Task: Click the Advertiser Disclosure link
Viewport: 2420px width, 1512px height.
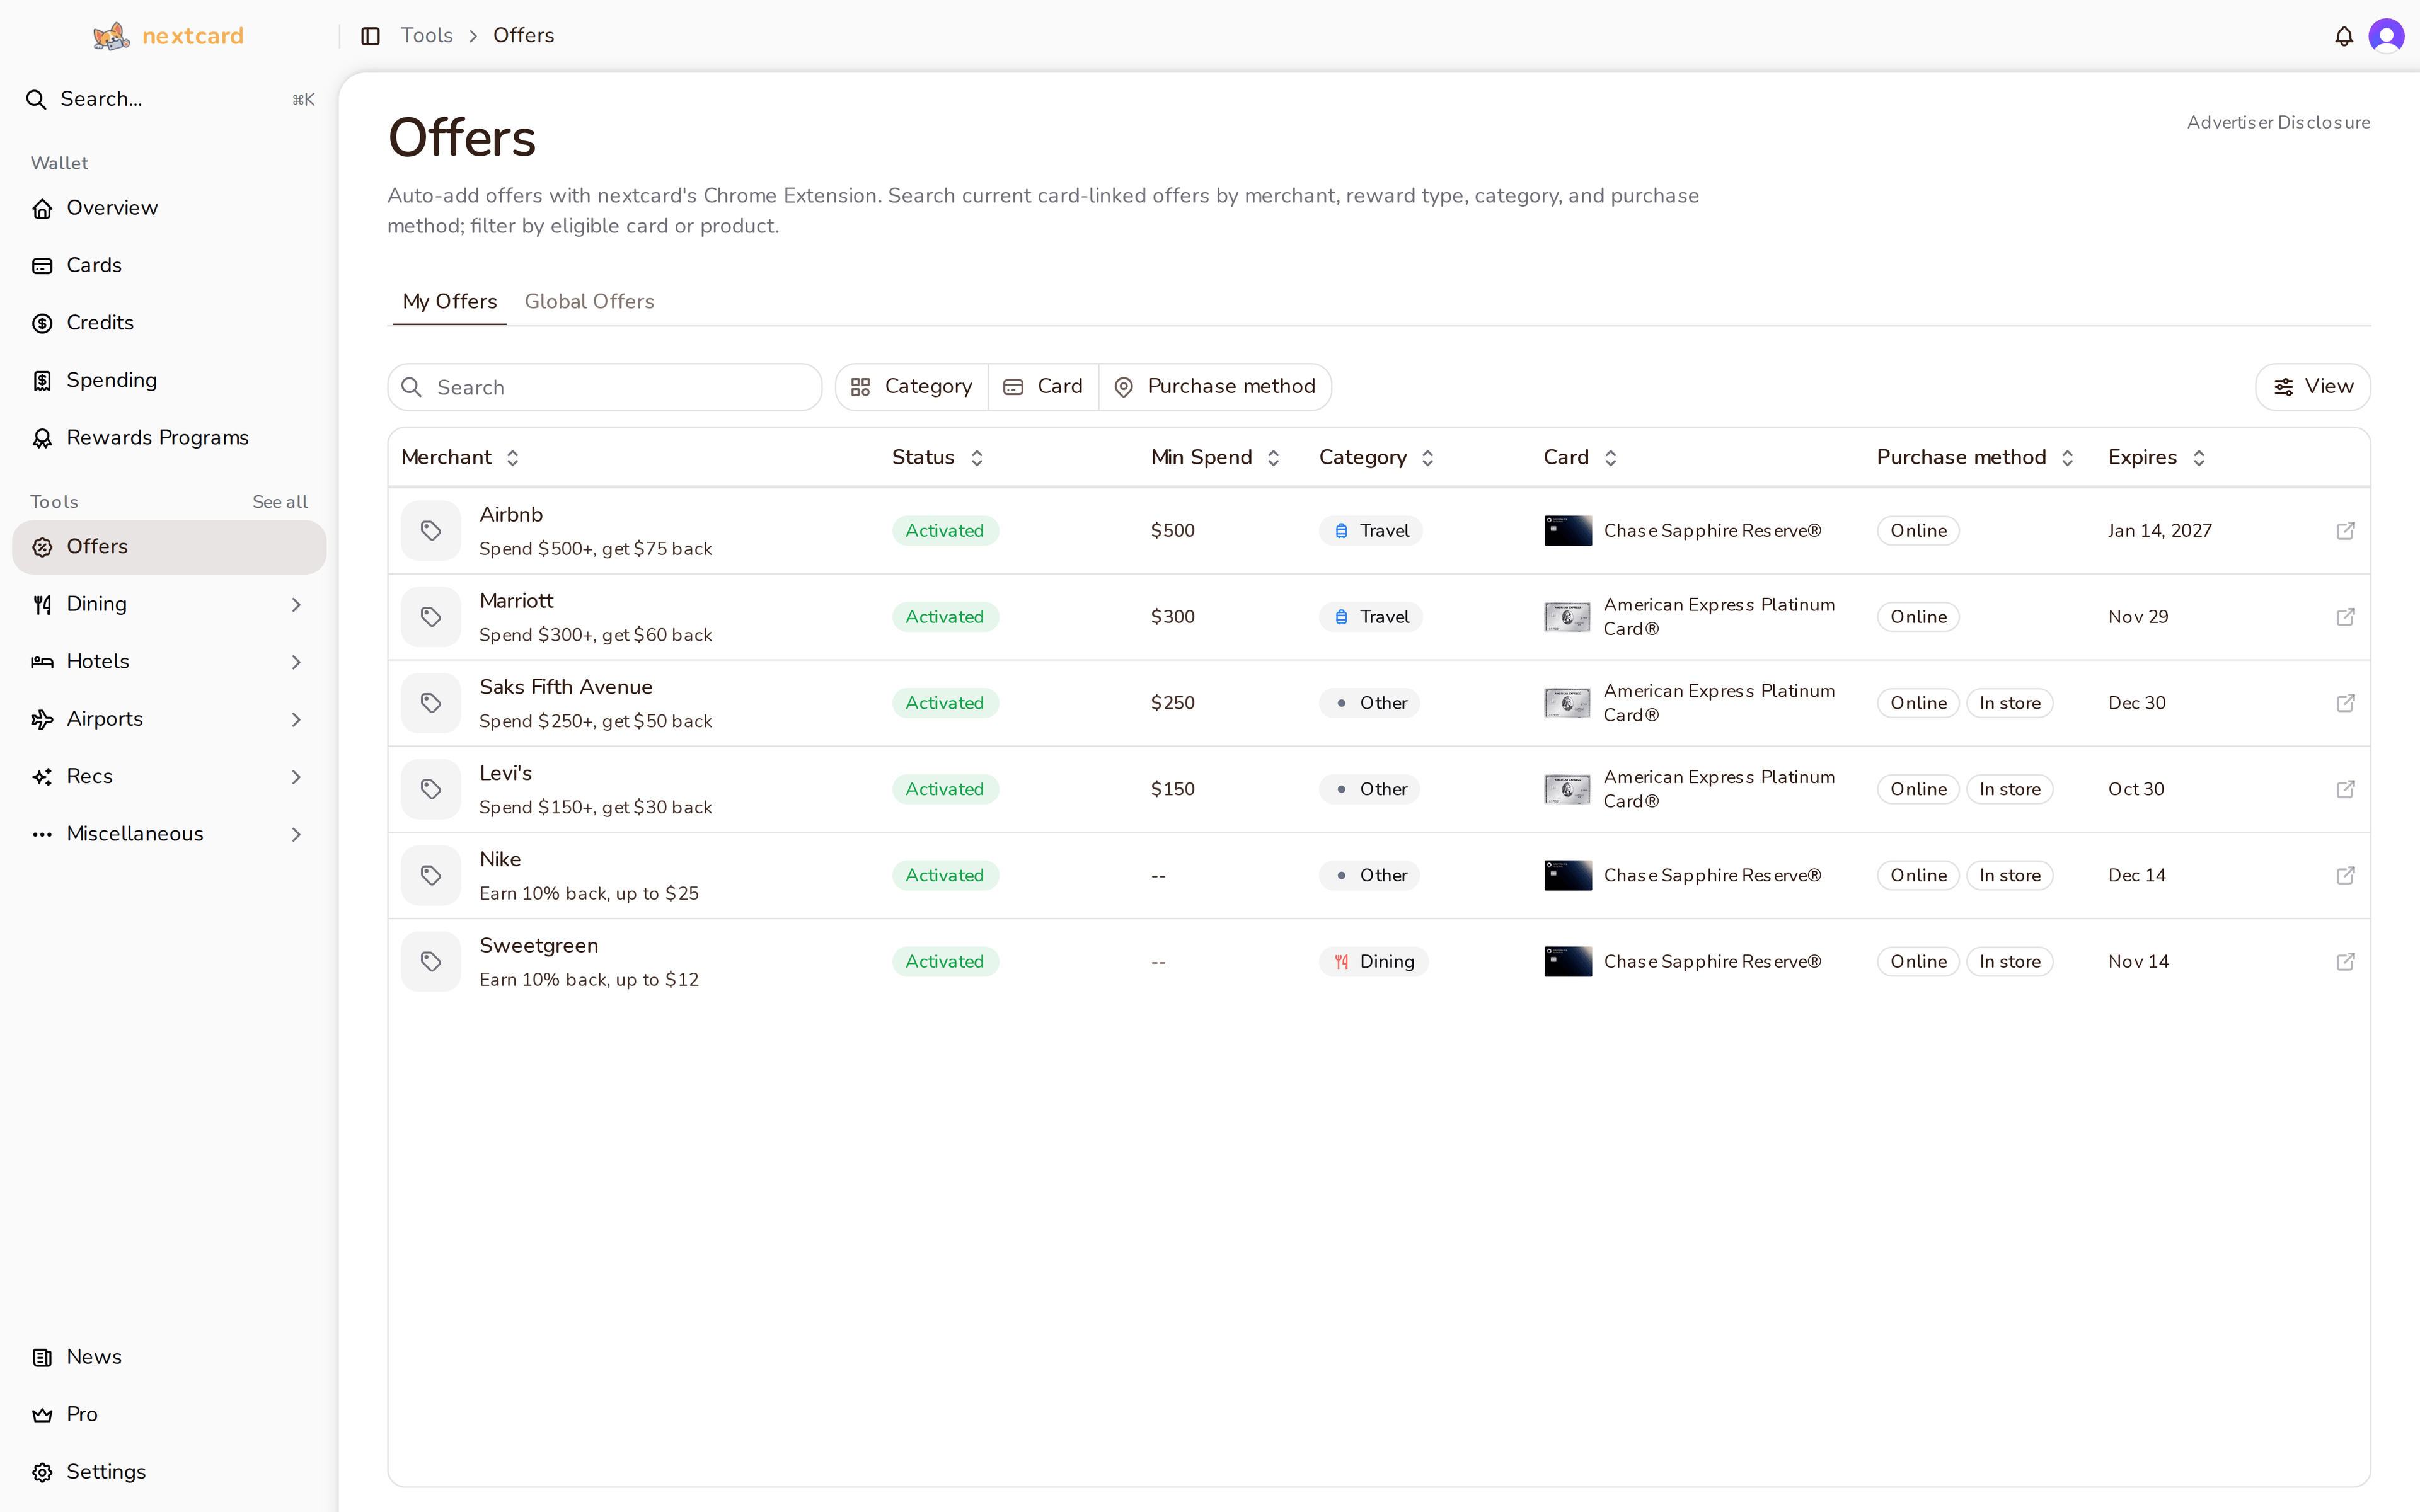Action: tap(2278, 122)
